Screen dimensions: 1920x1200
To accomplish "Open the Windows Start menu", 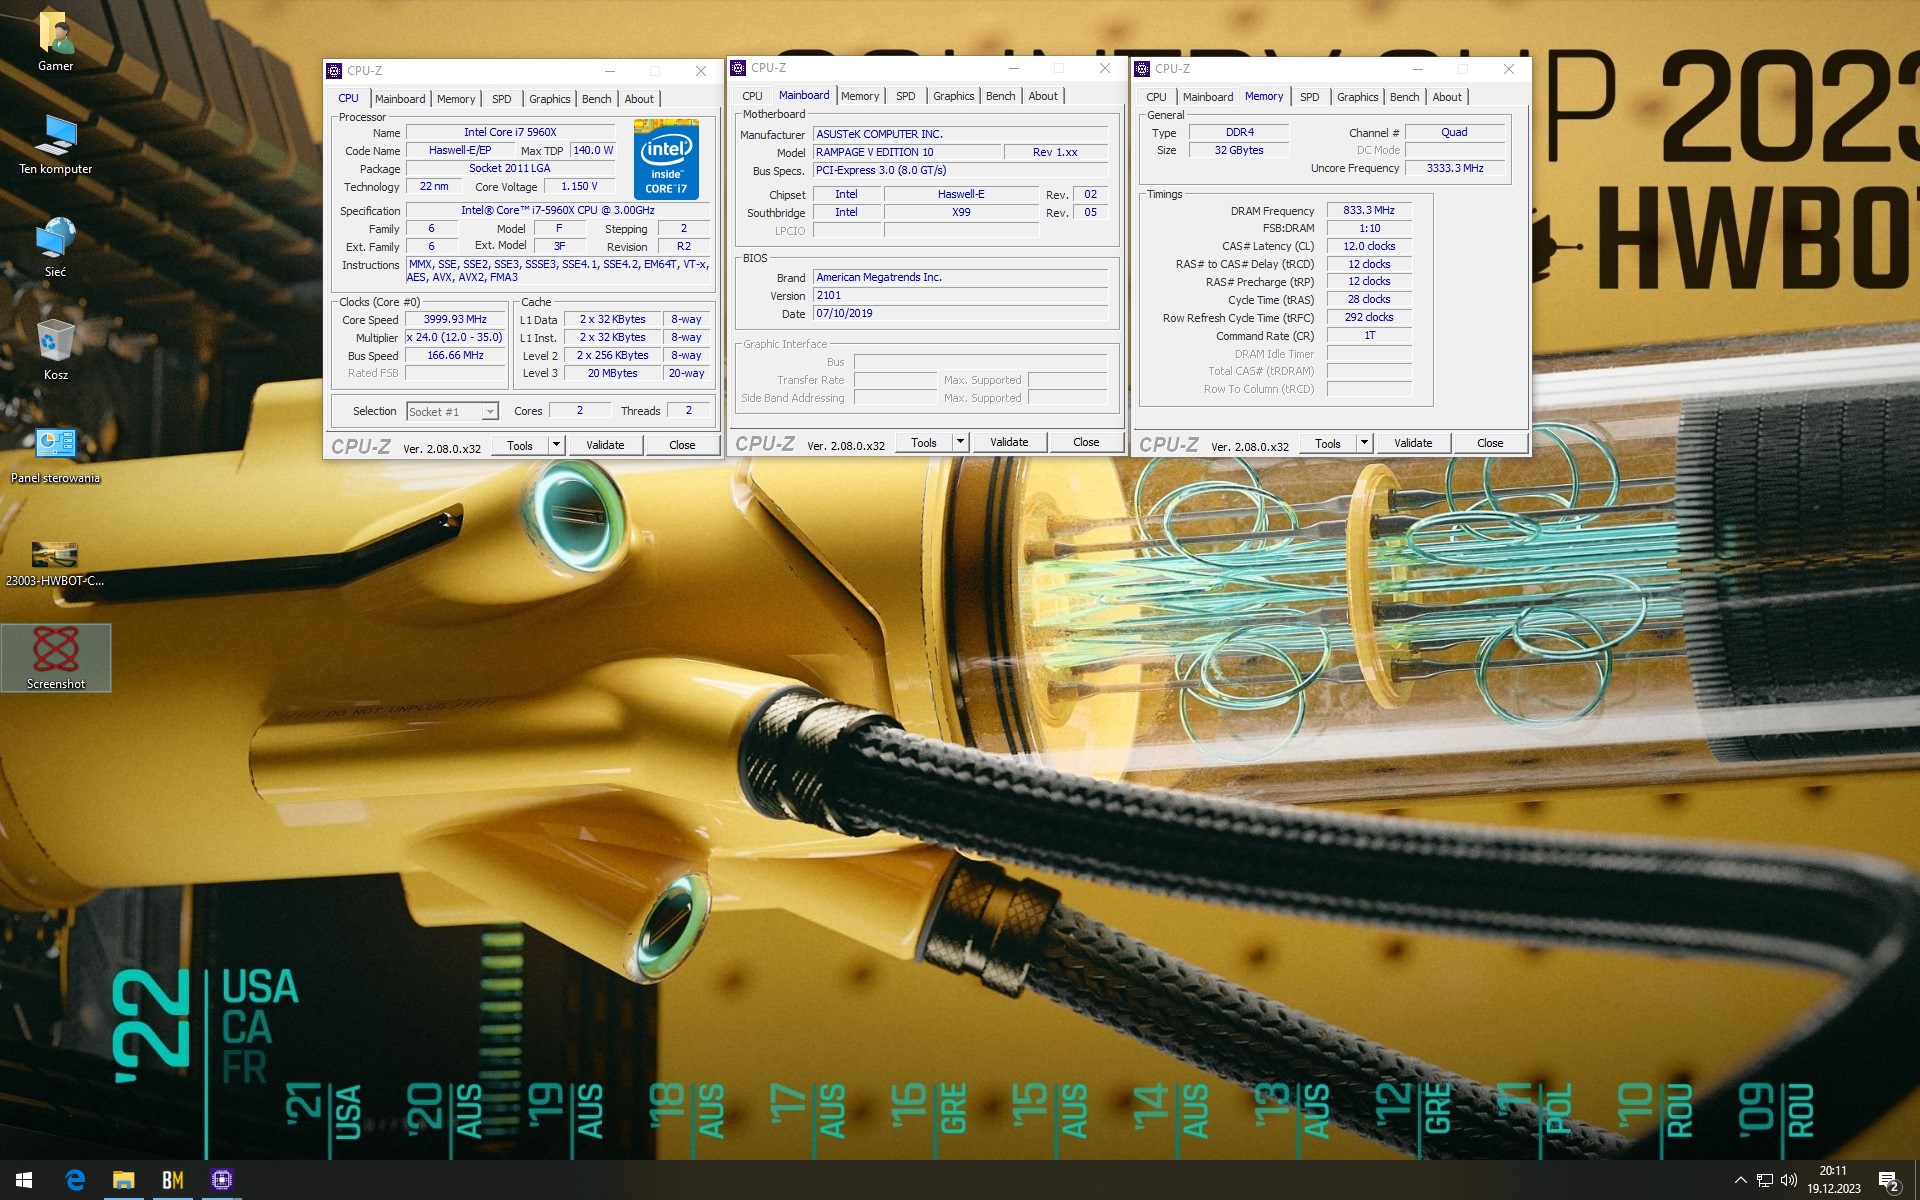I will tap(24, 1180).
